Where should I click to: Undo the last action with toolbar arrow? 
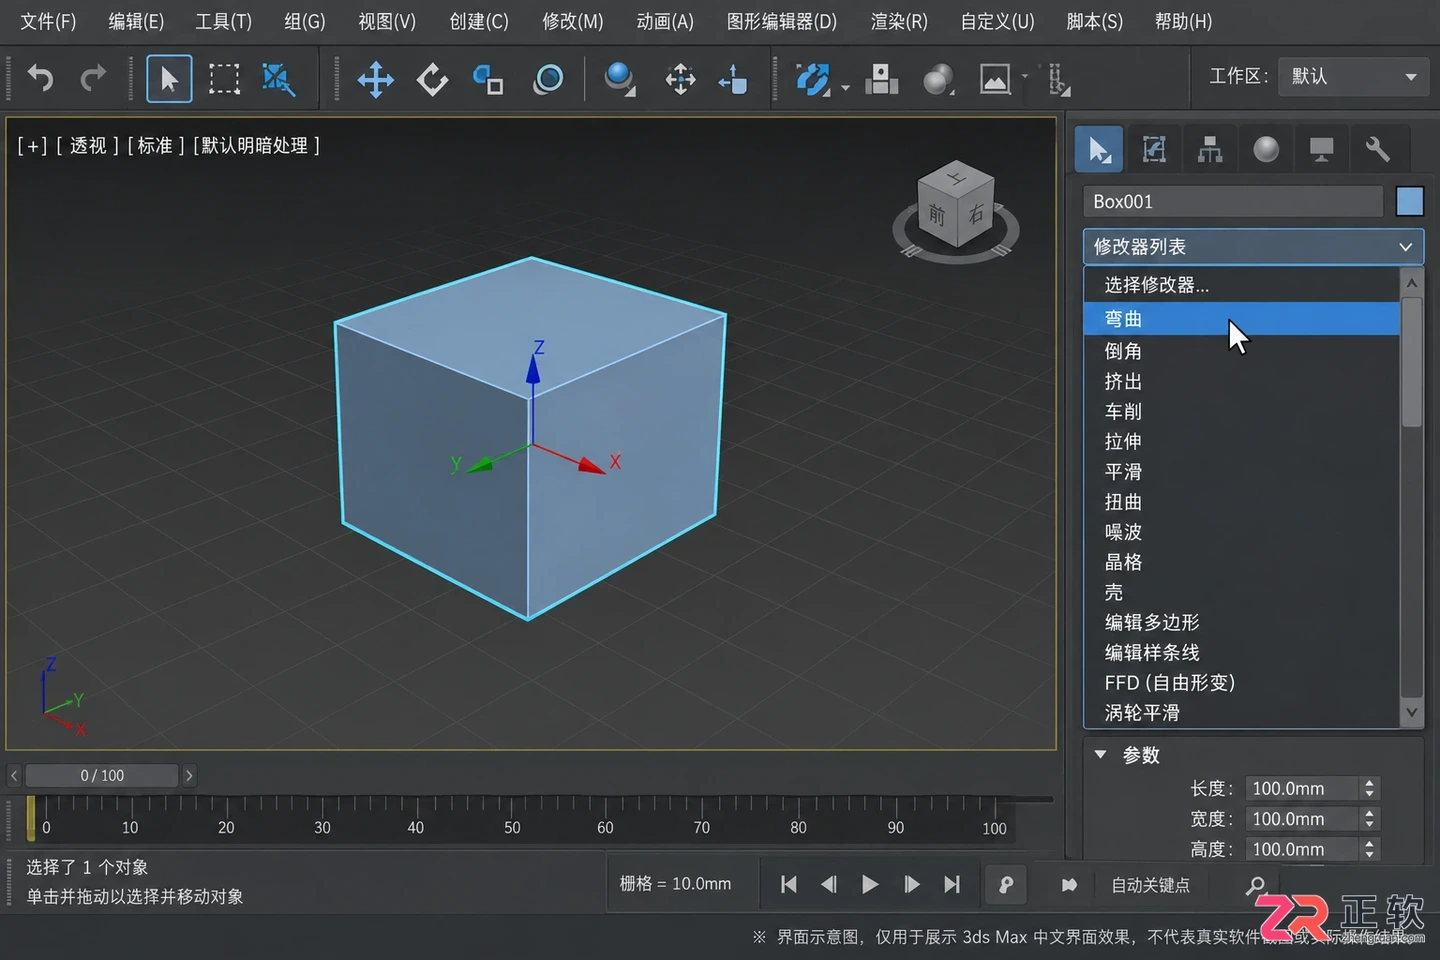pyautogui.click(x=40, y=78)
